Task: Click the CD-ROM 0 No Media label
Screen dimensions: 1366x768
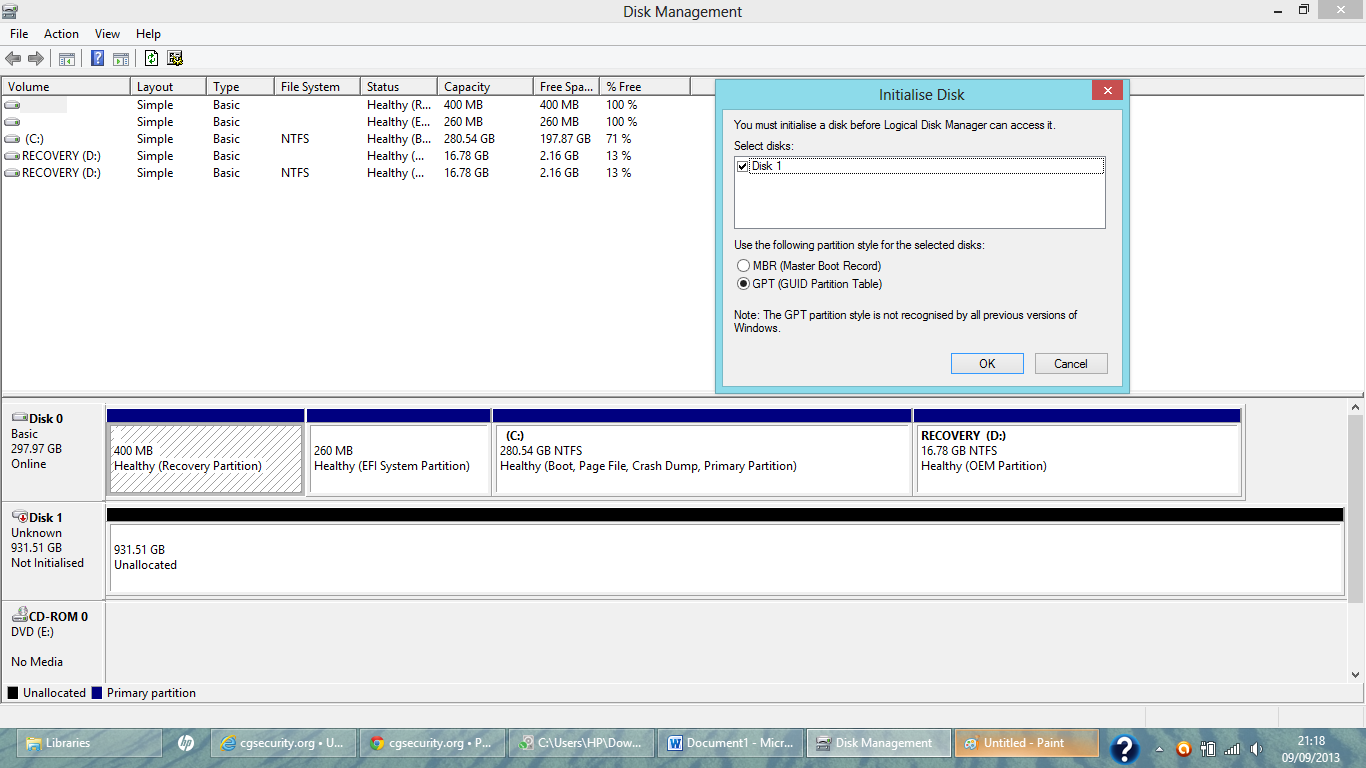Action: (x=37, y=662)
